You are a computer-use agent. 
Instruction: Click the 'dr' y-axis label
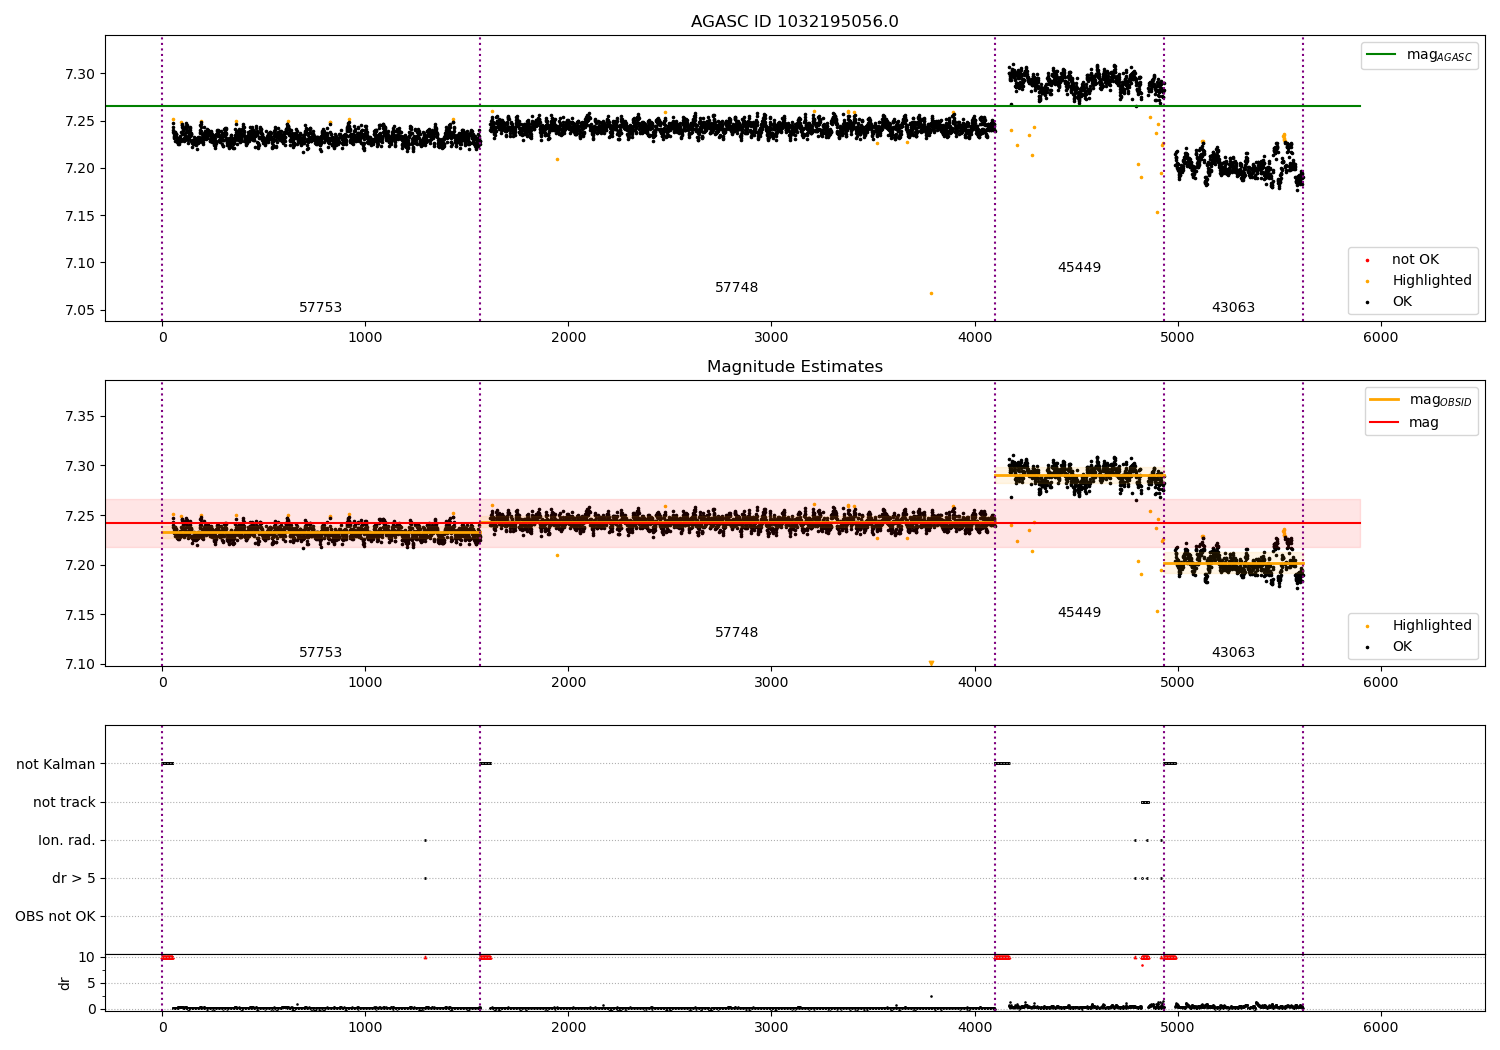click(65, 983)
